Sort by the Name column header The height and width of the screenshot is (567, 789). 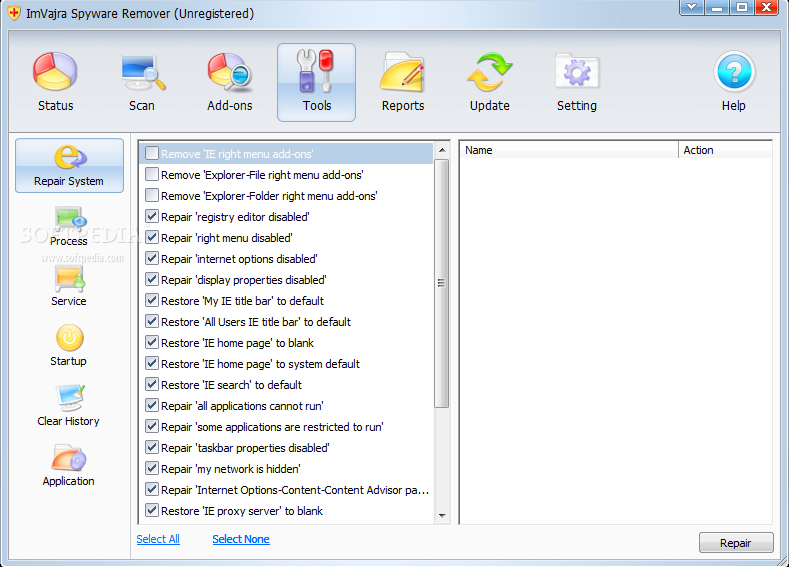point(569,150)
